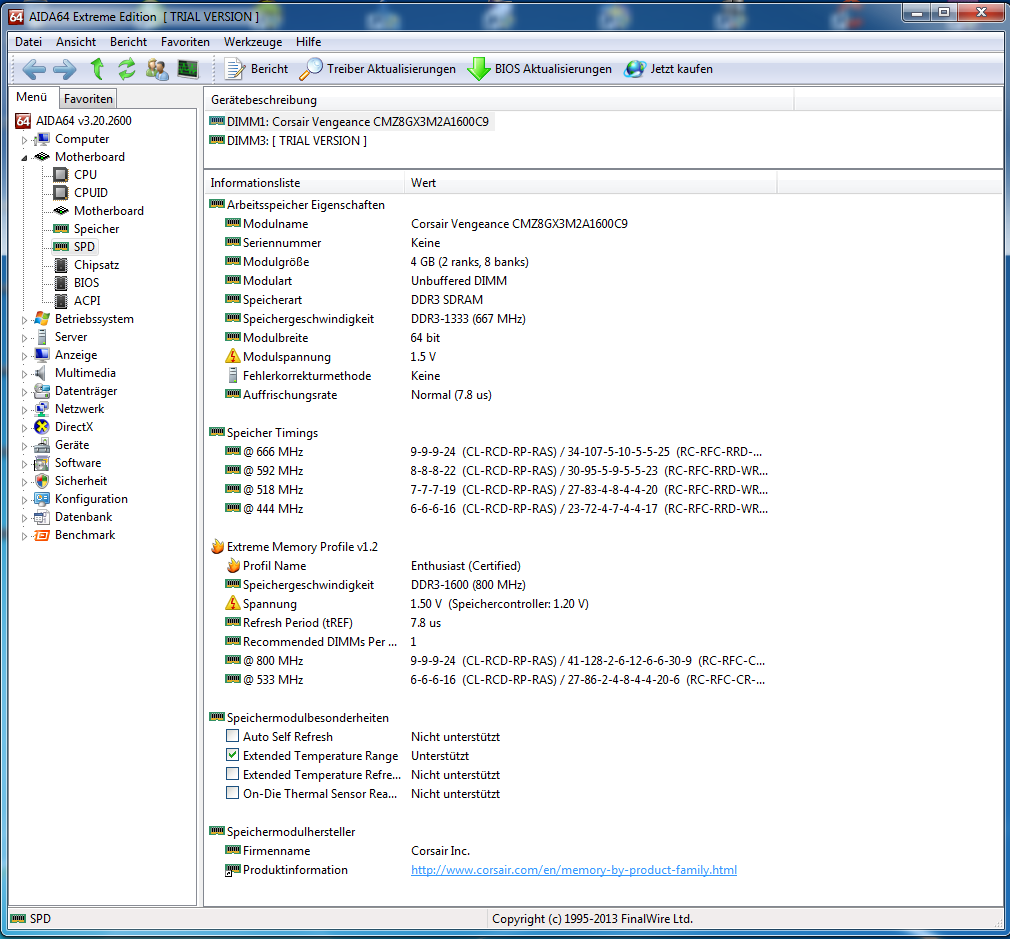Expand the Datenträger node
The image size is (1010, 939).
pos(24,392)
